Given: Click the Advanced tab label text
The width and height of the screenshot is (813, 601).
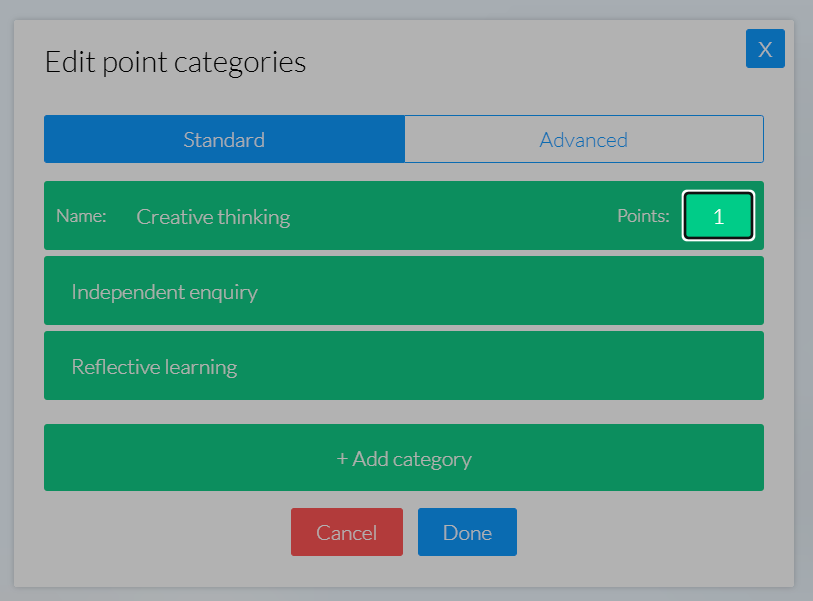Looking at the screenshot, I should coord(583,139).
